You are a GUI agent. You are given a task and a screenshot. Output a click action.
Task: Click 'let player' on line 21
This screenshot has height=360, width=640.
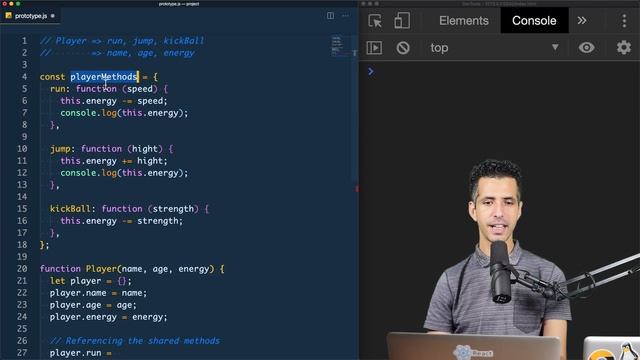[x=75, y=281]
